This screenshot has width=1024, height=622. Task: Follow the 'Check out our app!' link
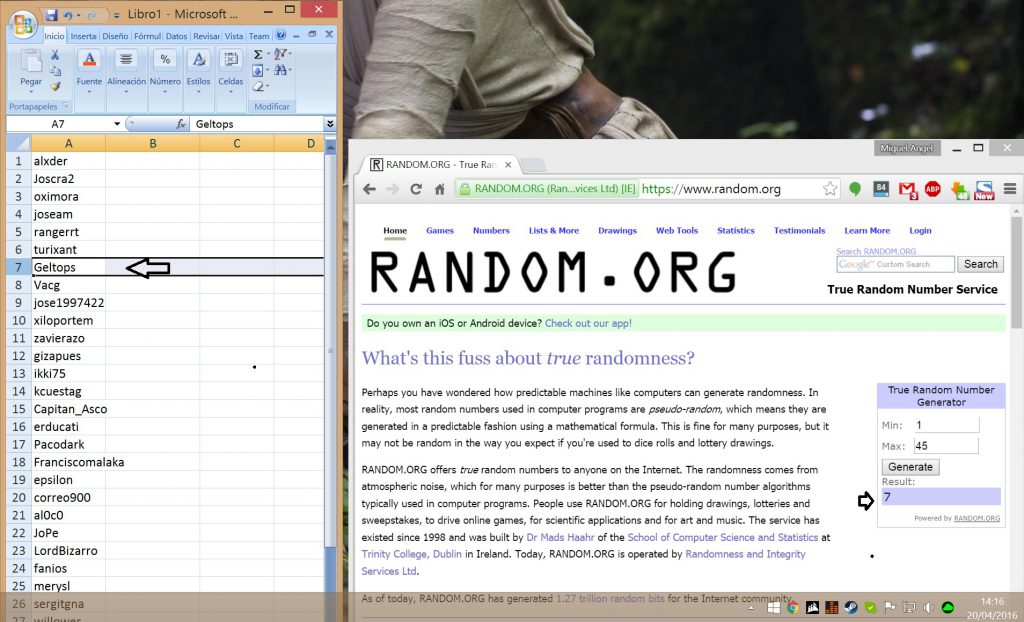click(x=588, y=323)
